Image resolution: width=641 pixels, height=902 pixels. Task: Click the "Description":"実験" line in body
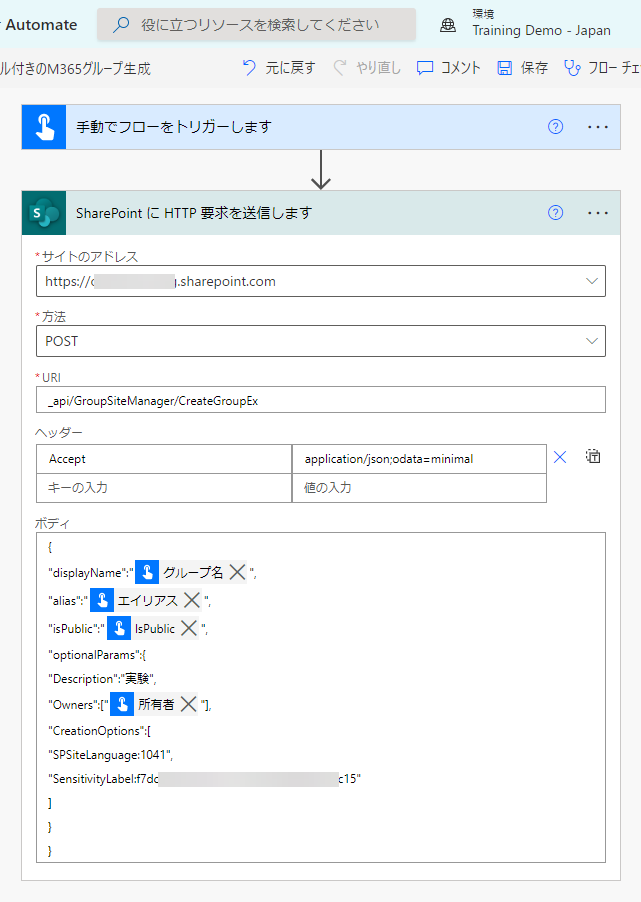click(x=102, y=679)
